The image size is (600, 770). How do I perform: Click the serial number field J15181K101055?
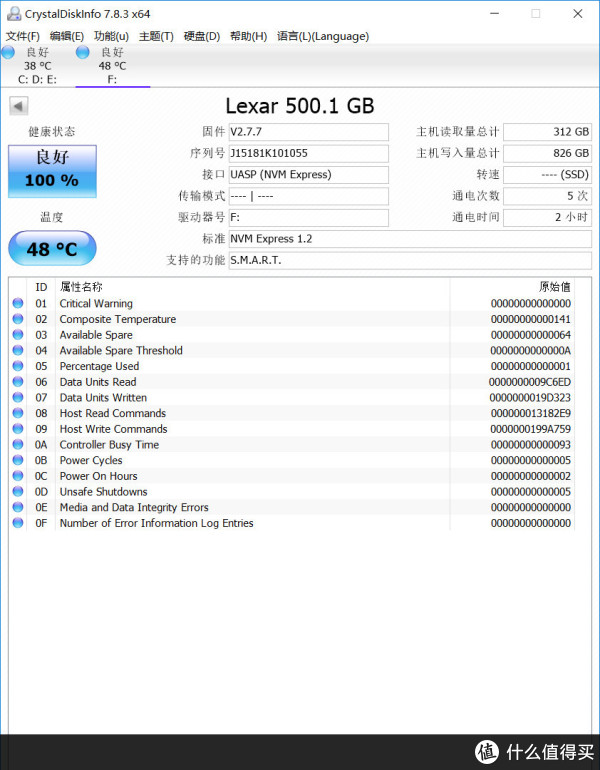308,153
